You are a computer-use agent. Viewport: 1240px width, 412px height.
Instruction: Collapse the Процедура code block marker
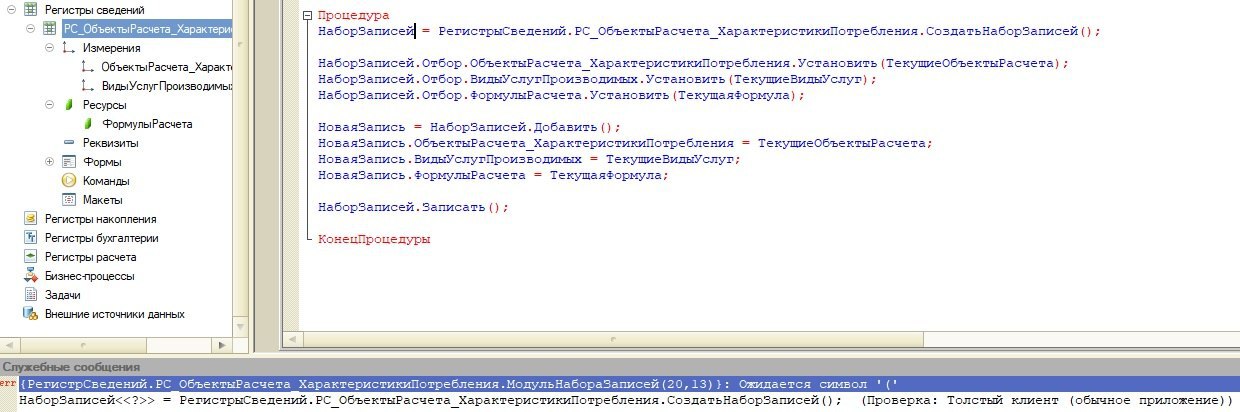click(306, 17)
